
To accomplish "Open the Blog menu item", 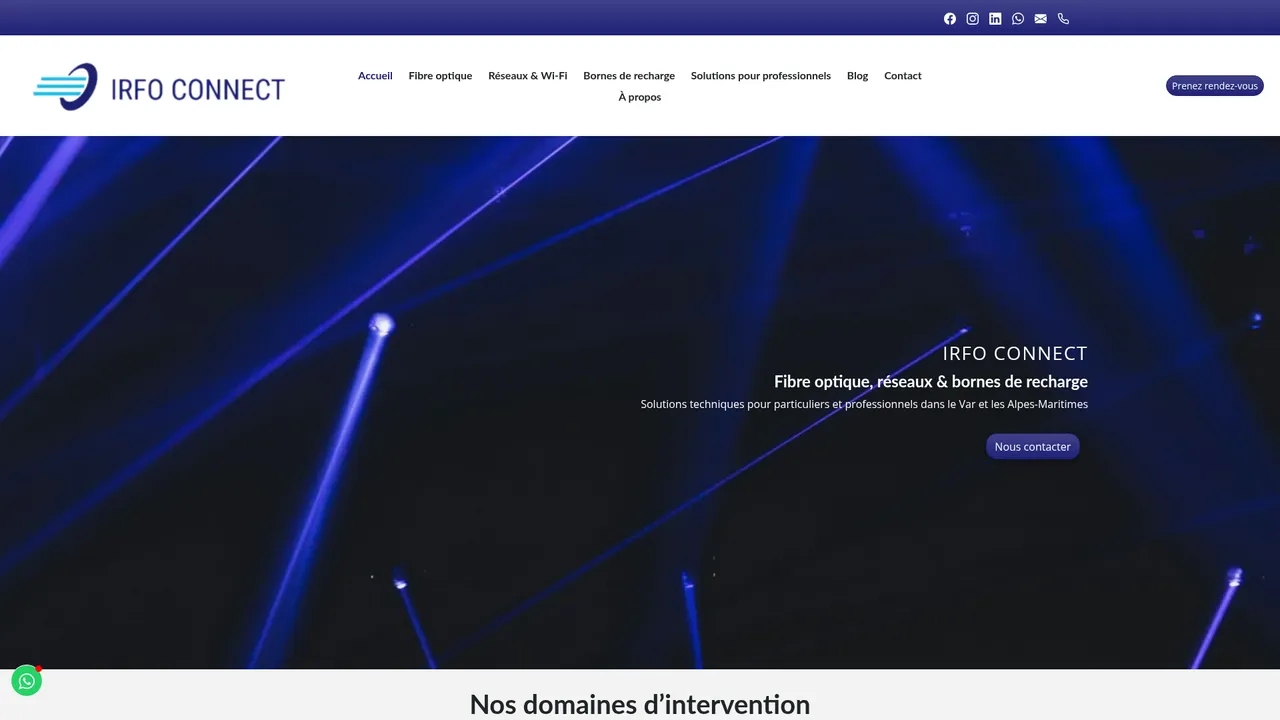I will click(x=858, y=76).
